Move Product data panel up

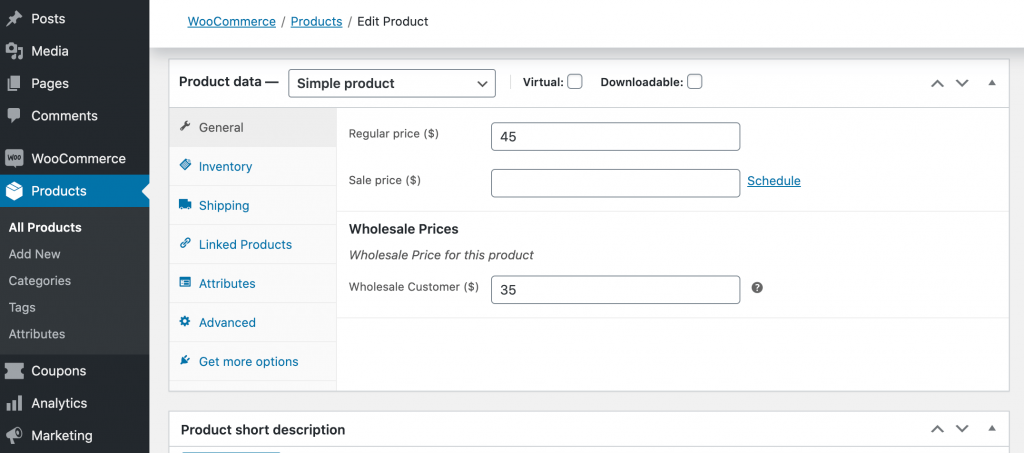tap(937, 83)
